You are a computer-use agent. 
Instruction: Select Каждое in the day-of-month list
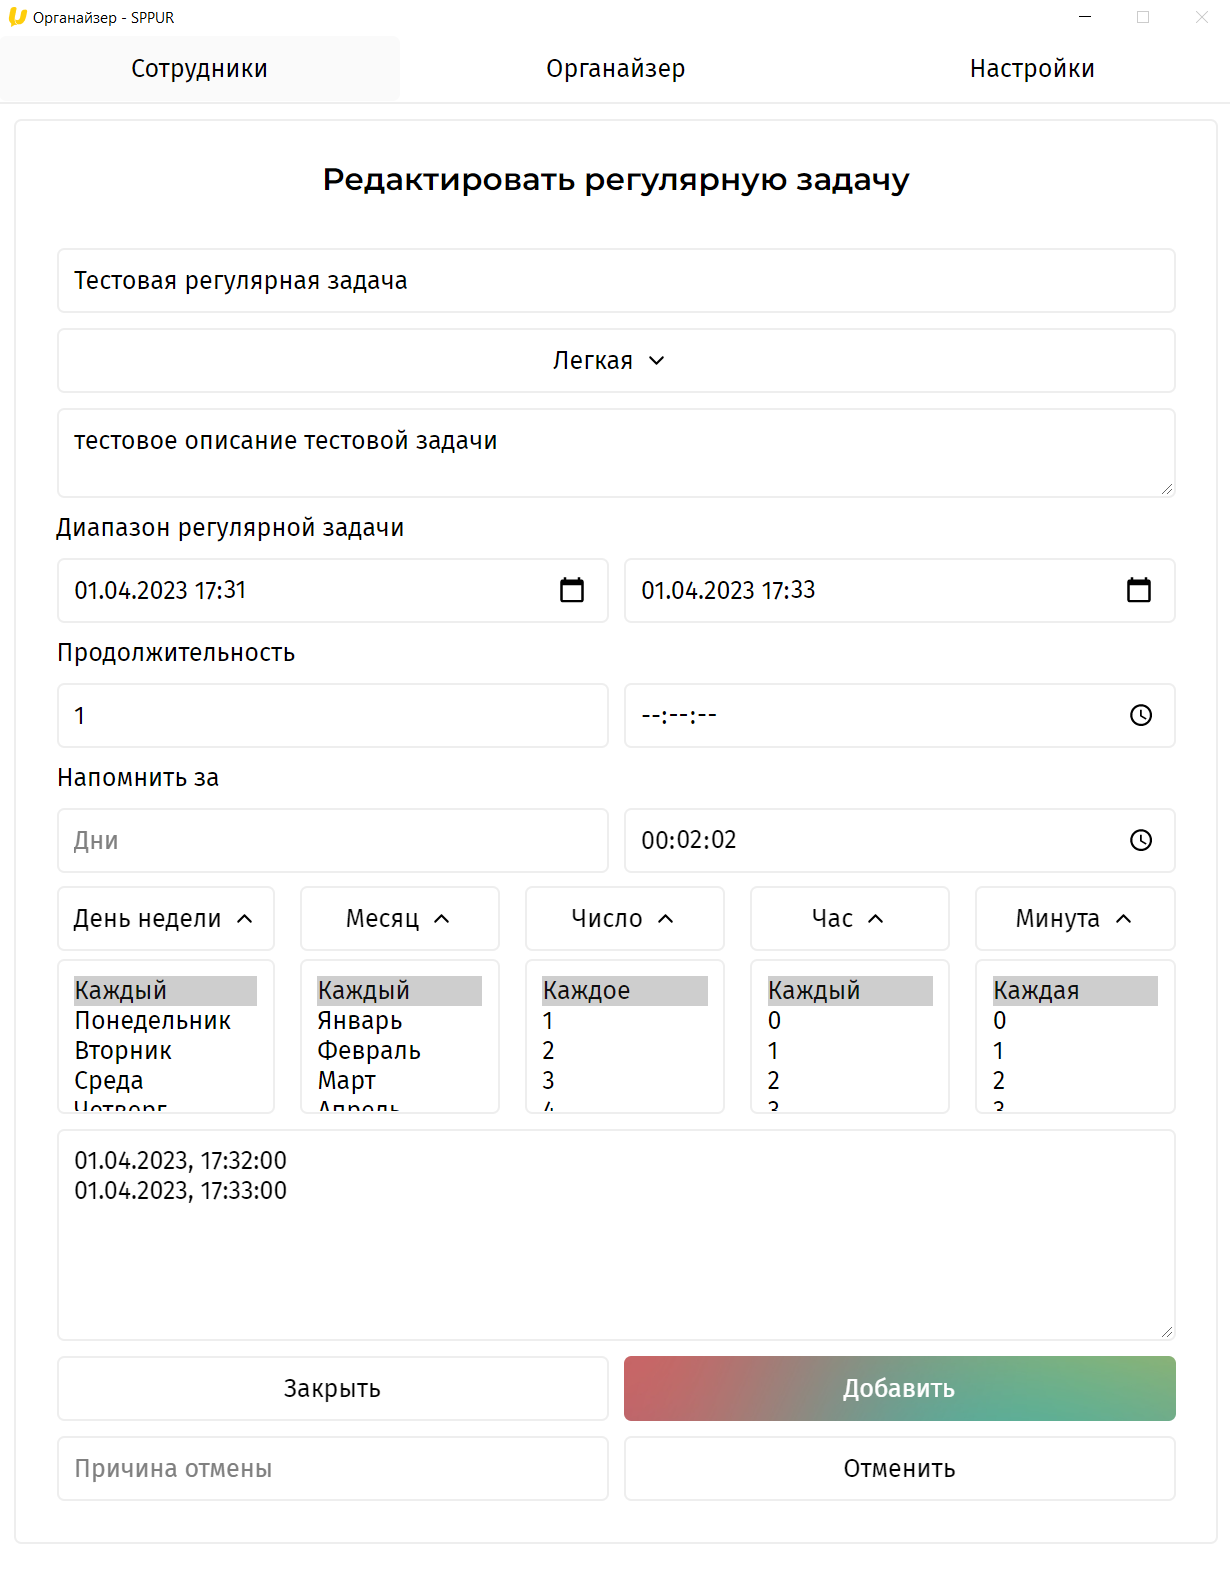[x=625, y=991]
